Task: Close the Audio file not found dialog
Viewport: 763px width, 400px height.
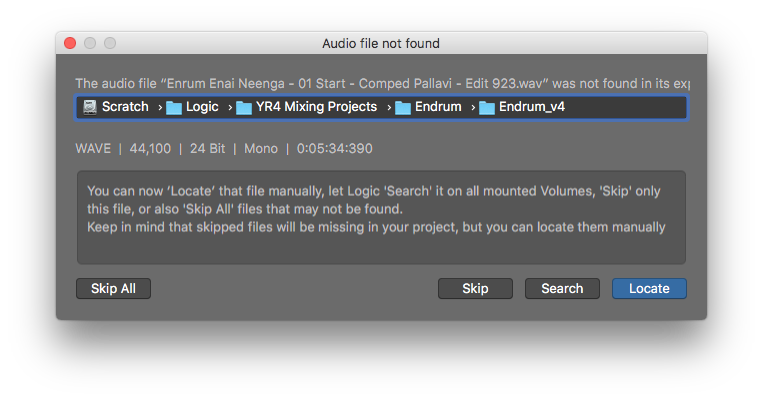Action: pyautogui.click(x=70, y=43)
